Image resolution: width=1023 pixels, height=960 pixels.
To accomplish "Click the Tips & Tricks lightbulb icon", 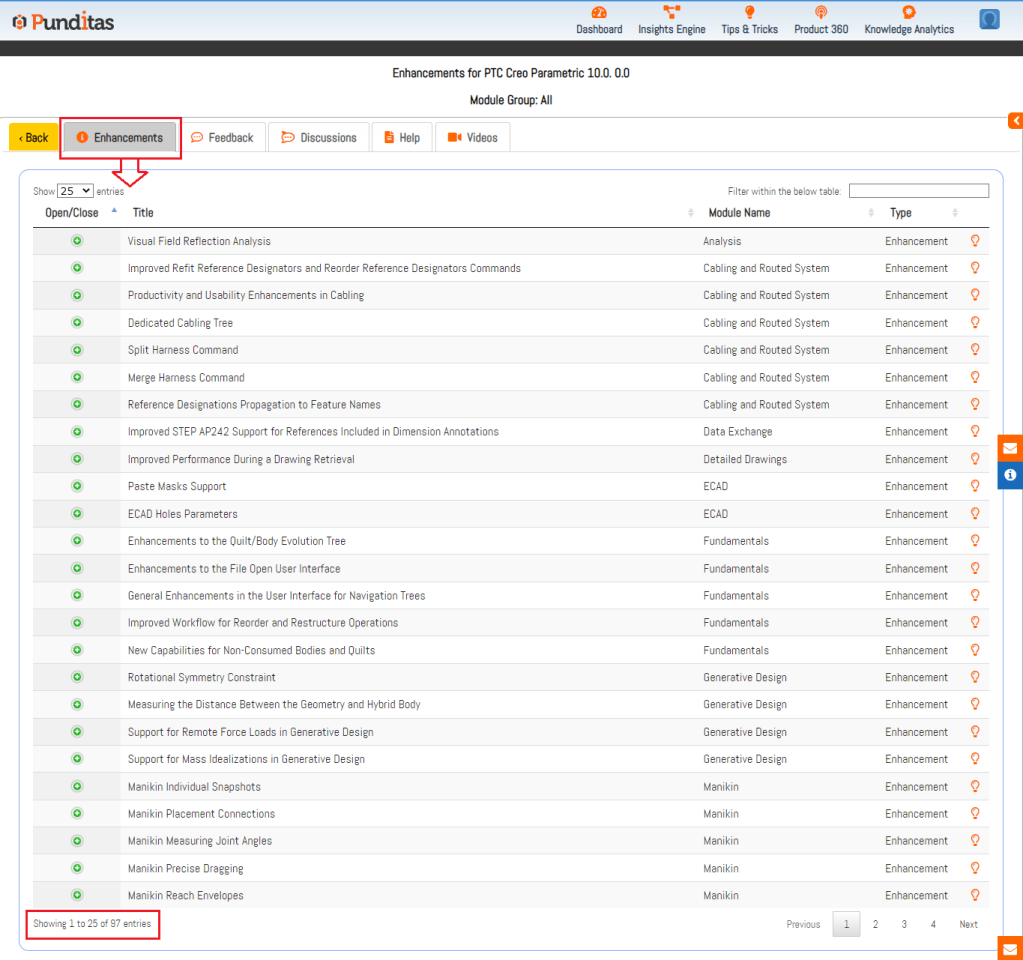I will coord(749,13).
